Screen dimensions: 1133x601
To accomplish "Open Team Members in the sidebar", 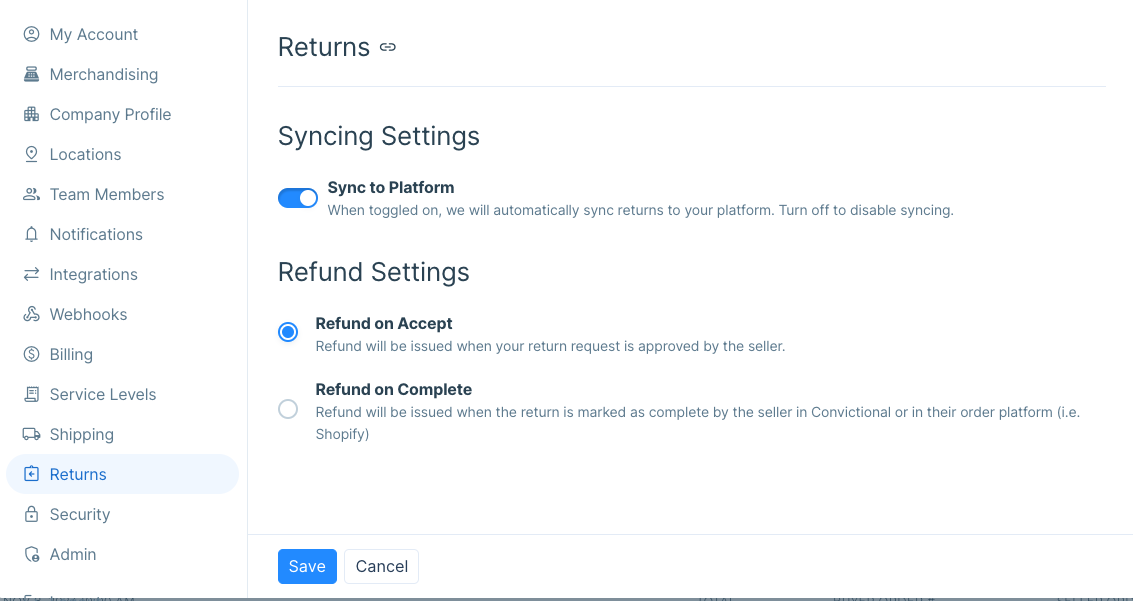I will point(107,194).
